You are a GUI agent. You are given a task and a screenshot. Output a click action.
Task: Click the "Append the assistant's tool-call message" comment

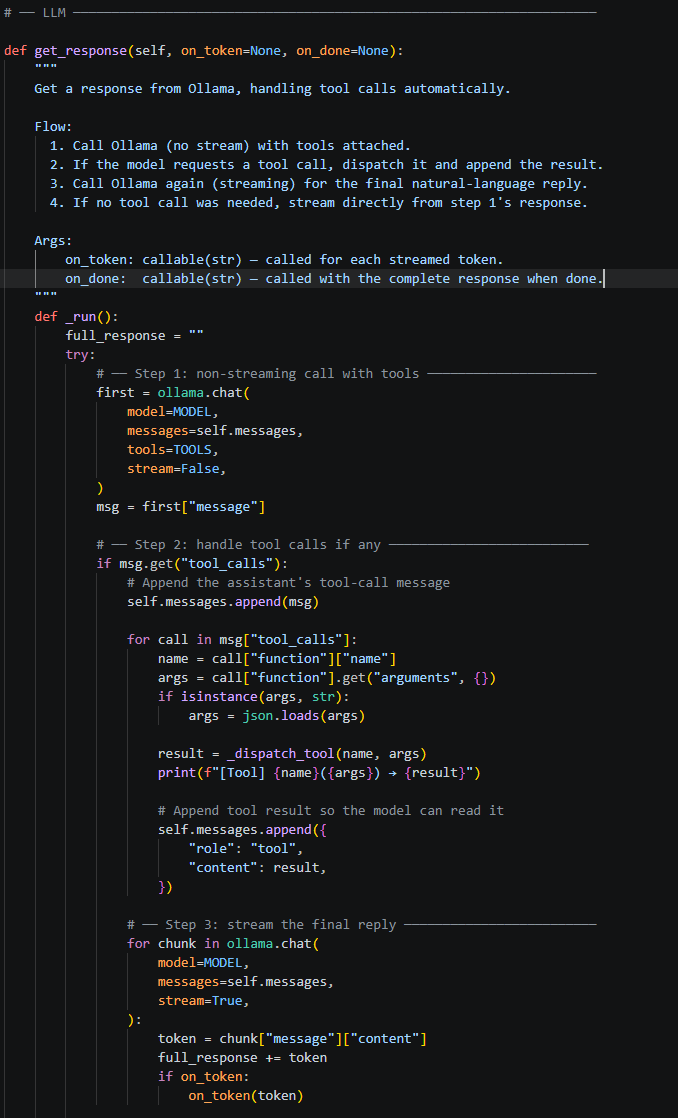[x=289, y=583]
